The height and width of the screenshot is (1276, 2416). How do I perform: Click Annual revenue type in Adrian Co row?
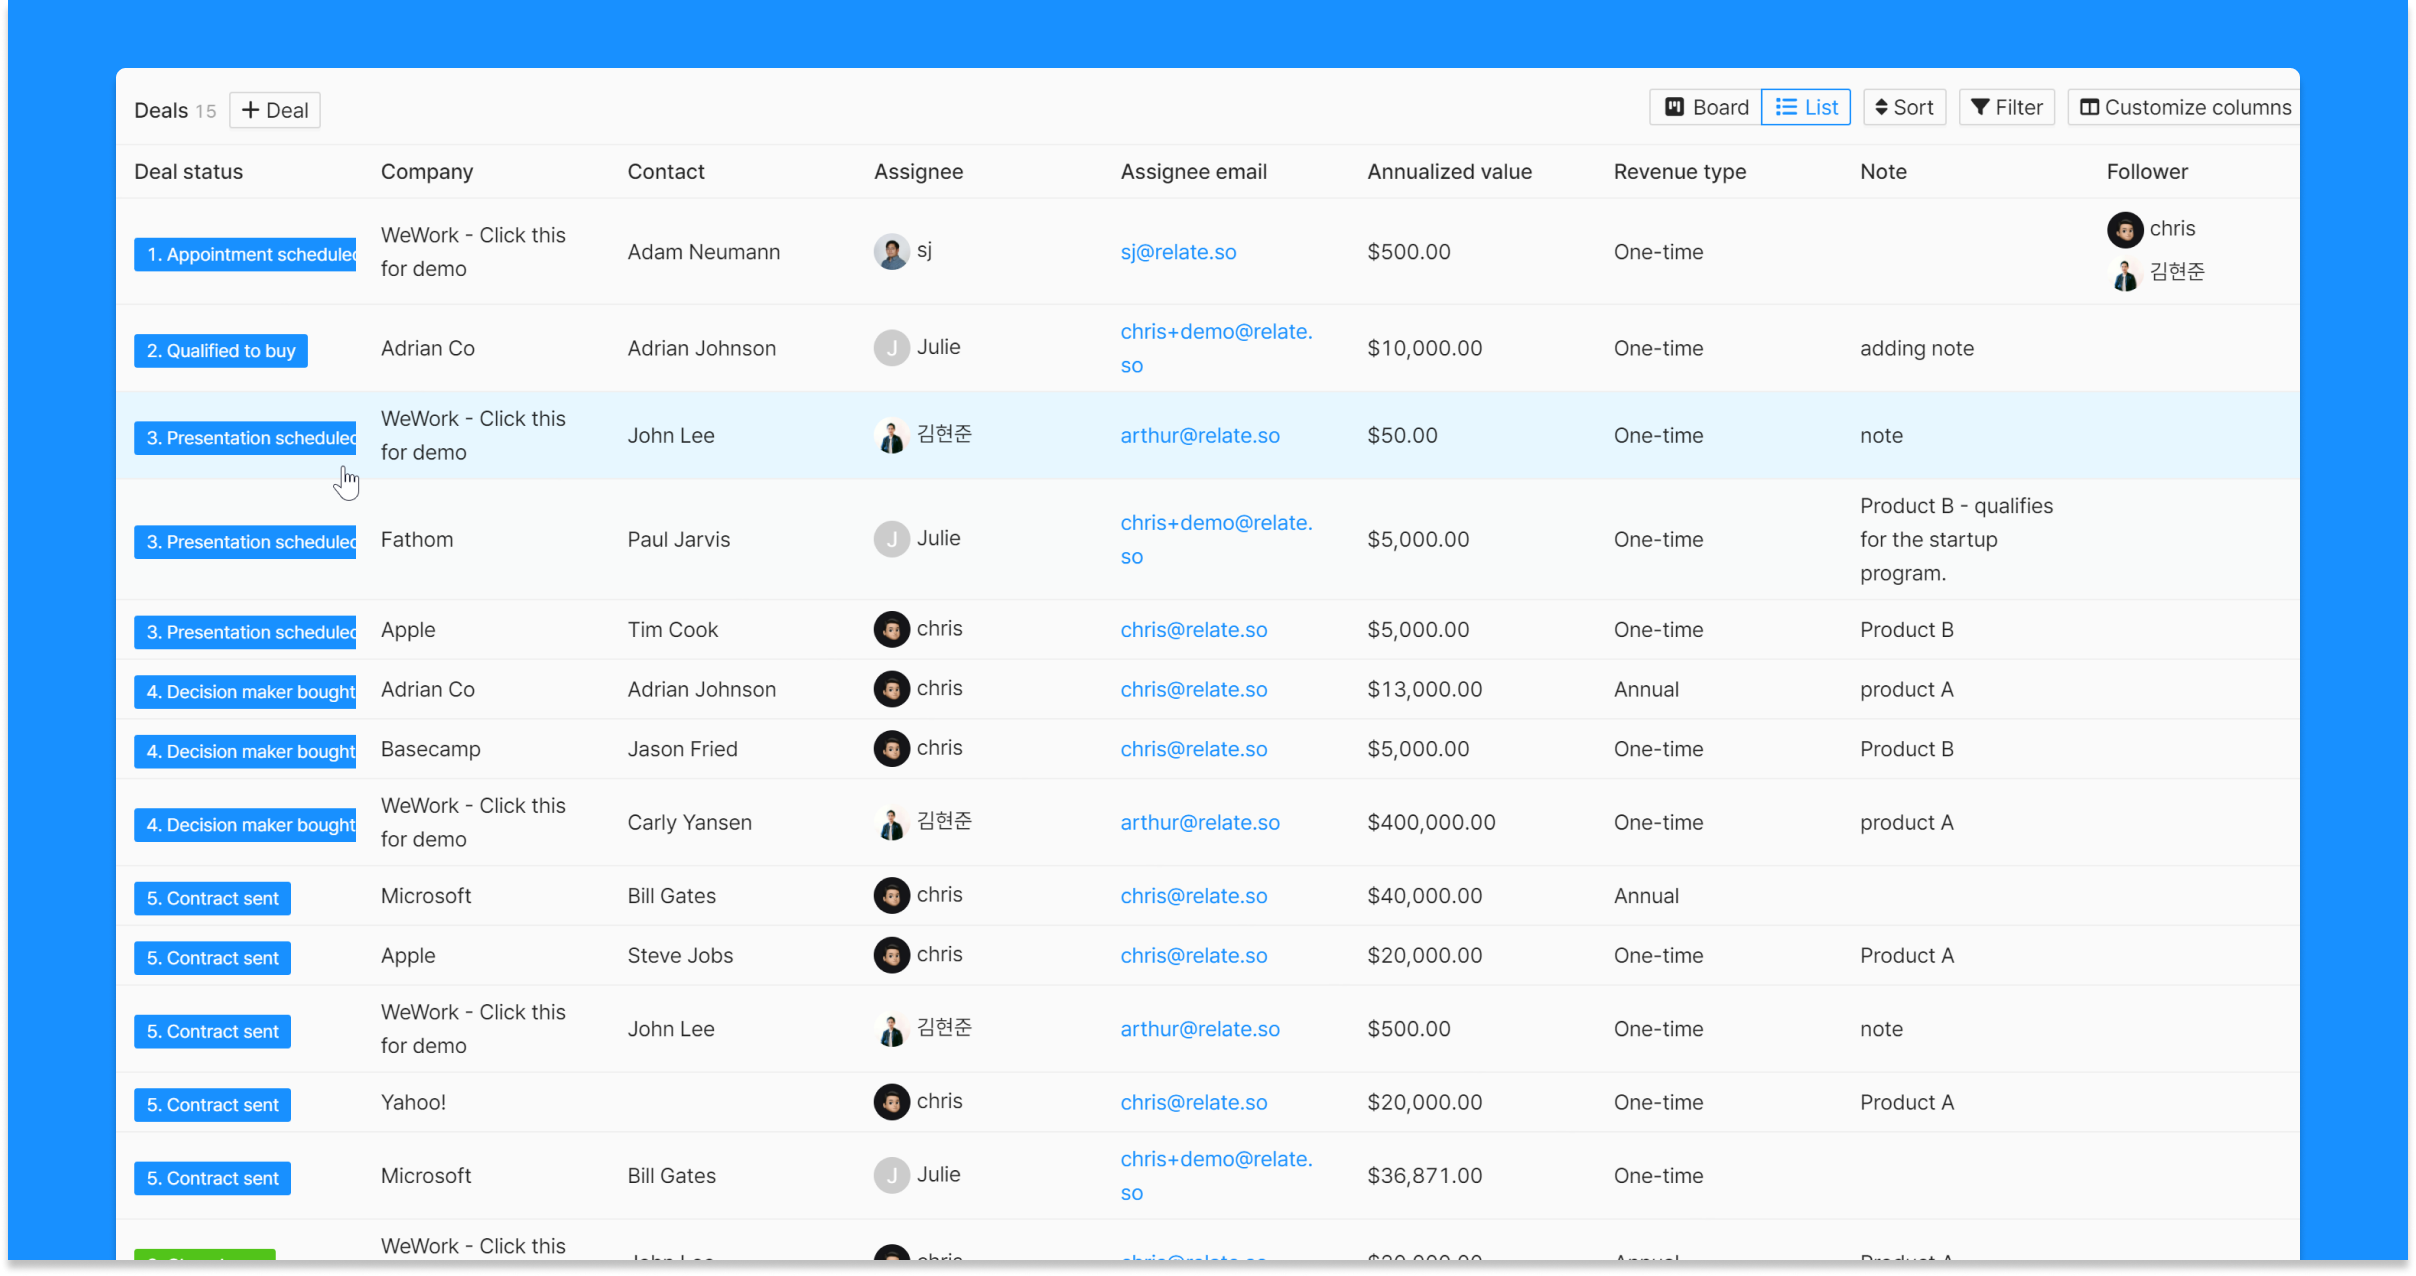(x=1646, y=689)
